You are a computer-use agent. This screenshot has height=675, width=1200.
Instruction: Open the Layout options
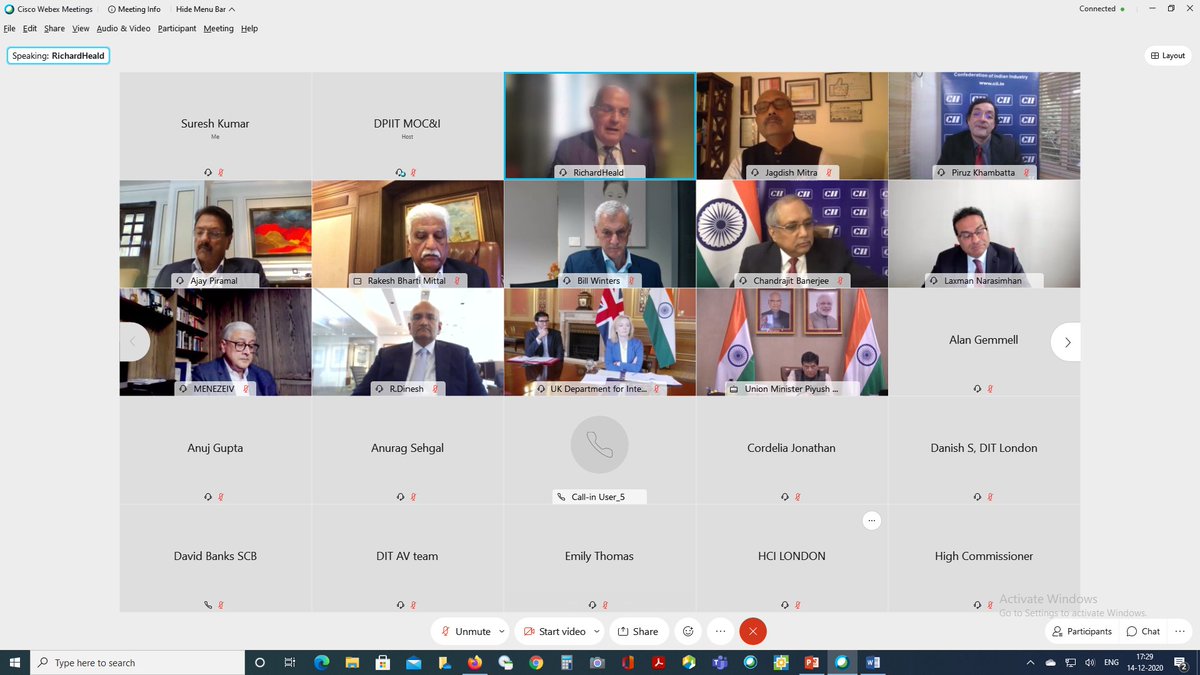point(1167,55)
